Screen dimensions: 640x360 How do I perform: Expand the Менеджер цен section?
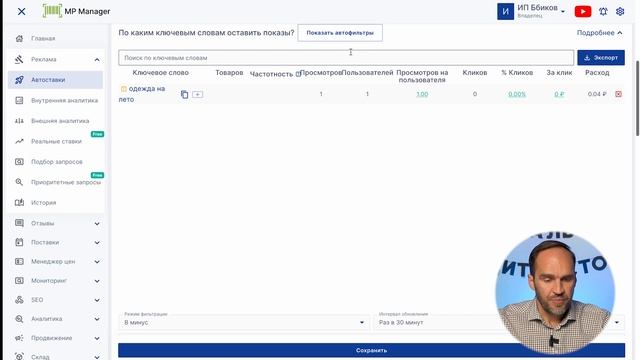point(97,262)
